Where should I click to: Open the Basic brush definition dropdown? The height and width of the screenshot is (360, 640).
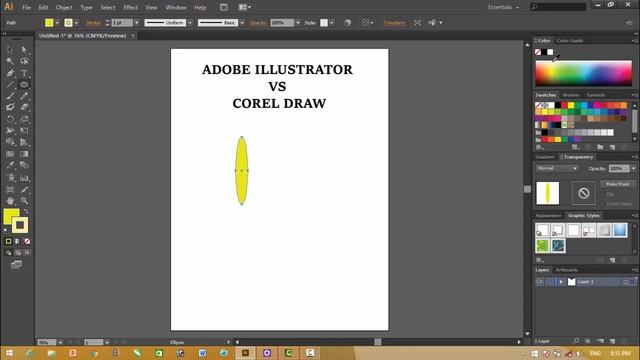pyautogui.click(x=242, y=23)
